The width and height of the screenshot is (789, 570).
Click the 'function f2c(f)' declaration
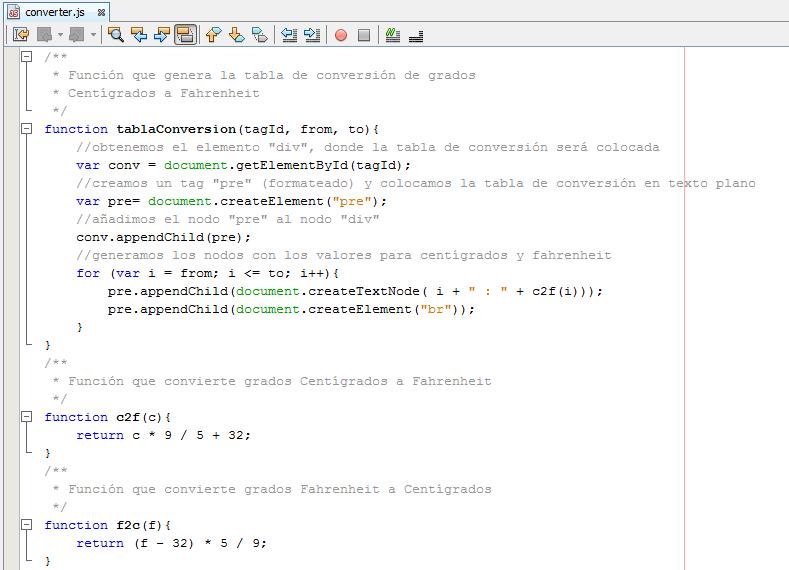(108, 525)
